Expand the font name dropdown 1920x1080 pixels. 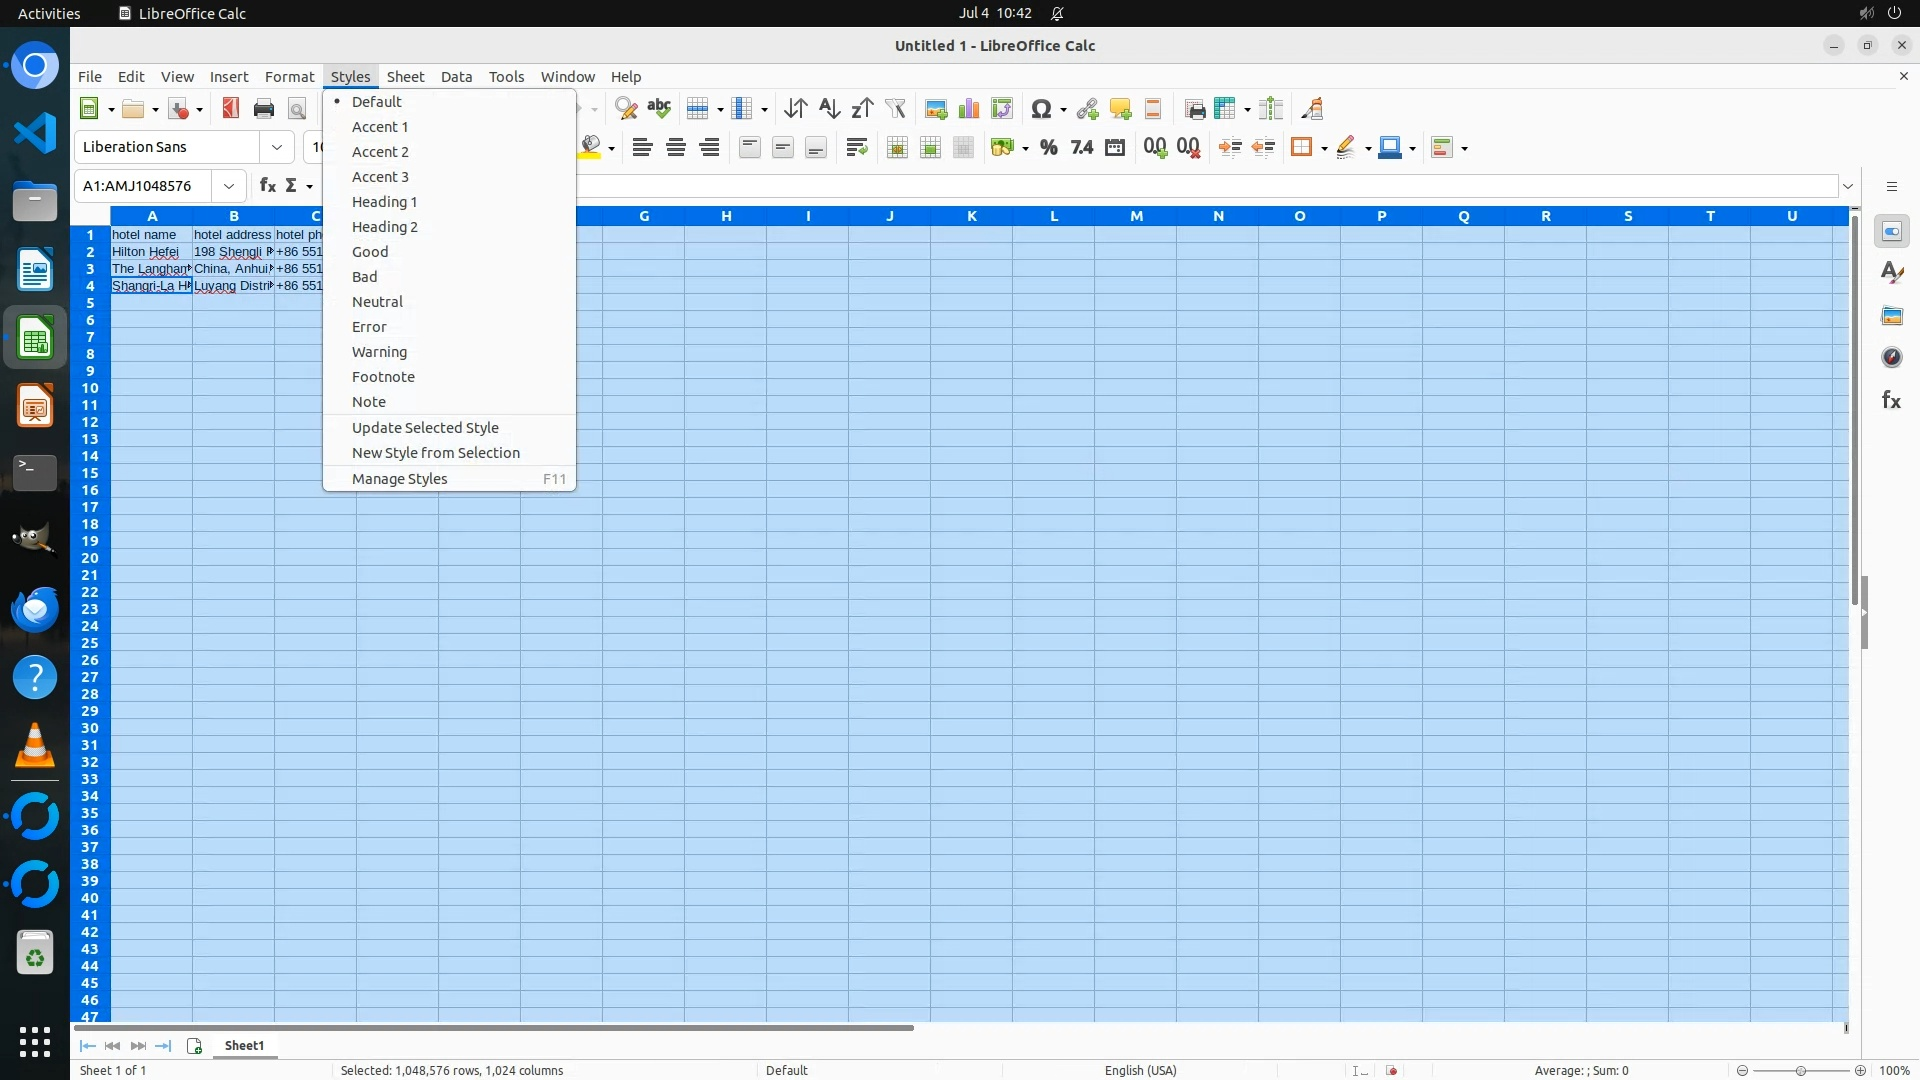[277, 147]
